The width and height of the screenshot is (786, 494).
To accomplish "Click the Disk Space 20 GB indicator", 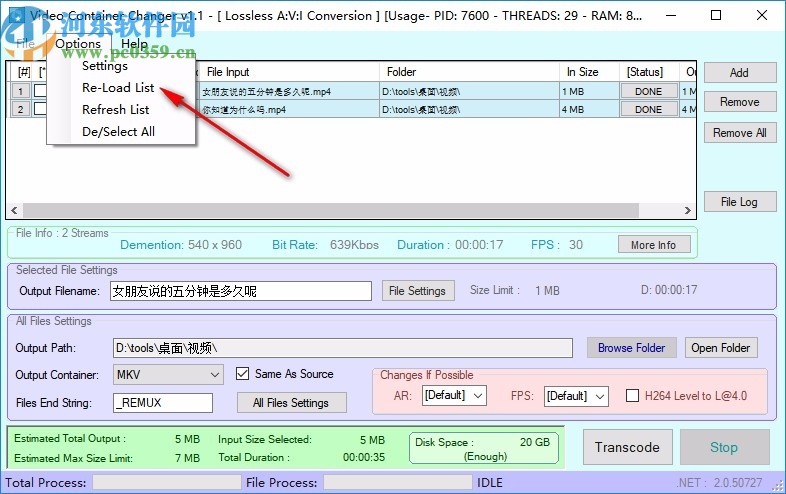I will 484,448.
